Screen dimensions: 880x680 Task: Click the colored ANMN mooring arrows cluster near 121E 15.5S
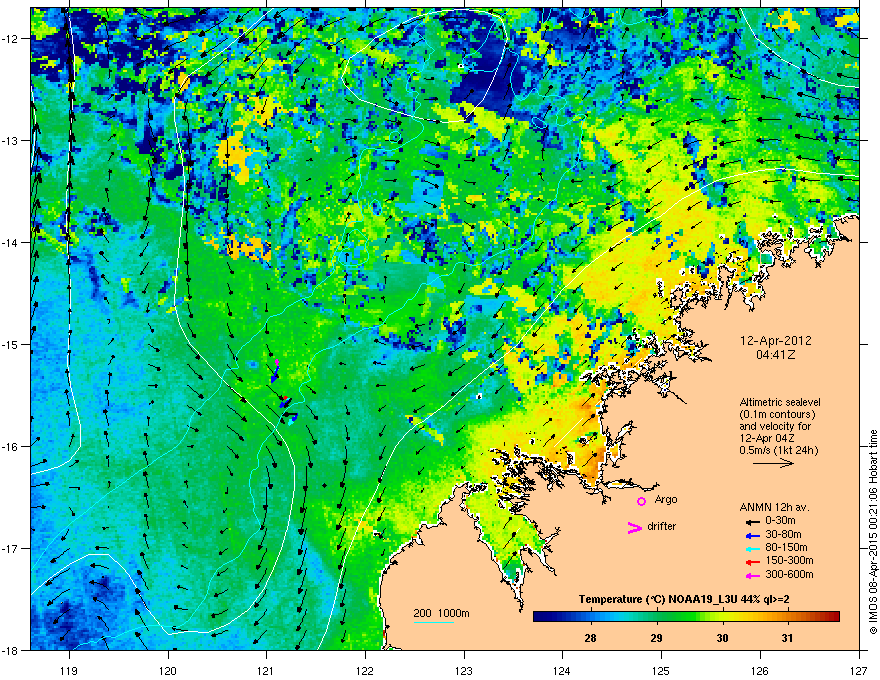pyautogui.click(x=284, y=391)
